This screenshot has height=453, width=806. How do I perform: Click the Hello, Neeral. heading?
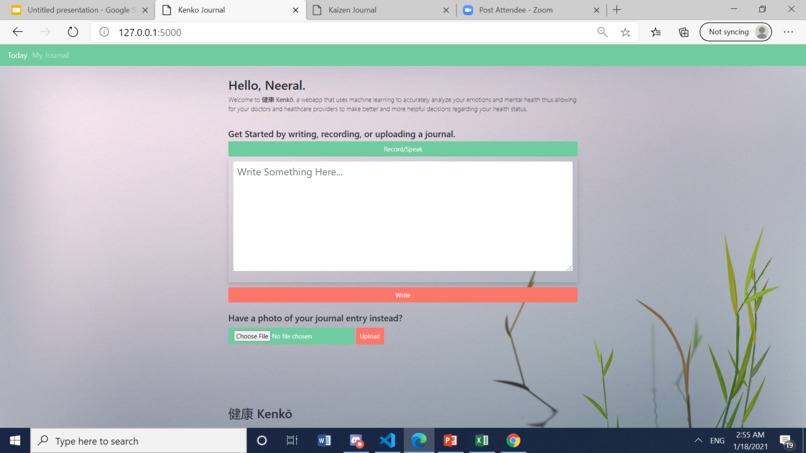tap(267, 85)
